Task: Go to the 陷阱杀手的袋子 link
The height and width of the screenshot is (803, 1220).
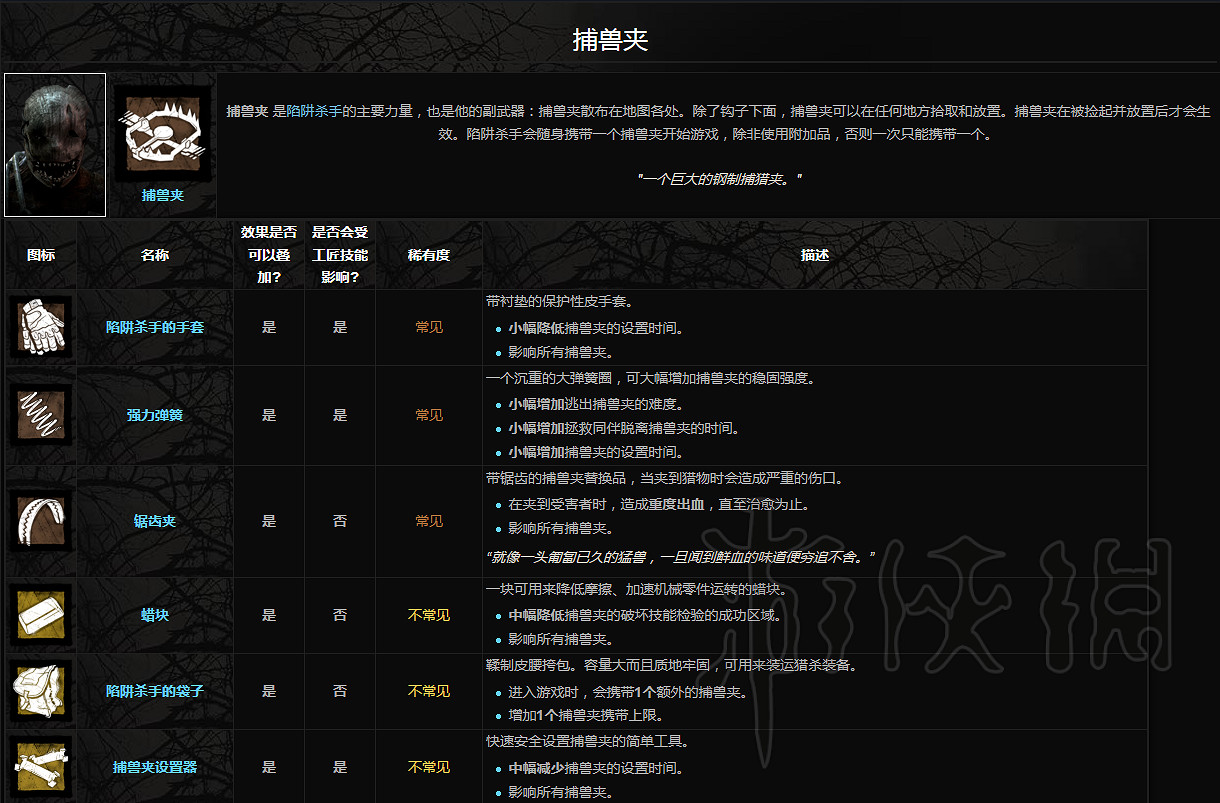Action: [x=155, y=691]
